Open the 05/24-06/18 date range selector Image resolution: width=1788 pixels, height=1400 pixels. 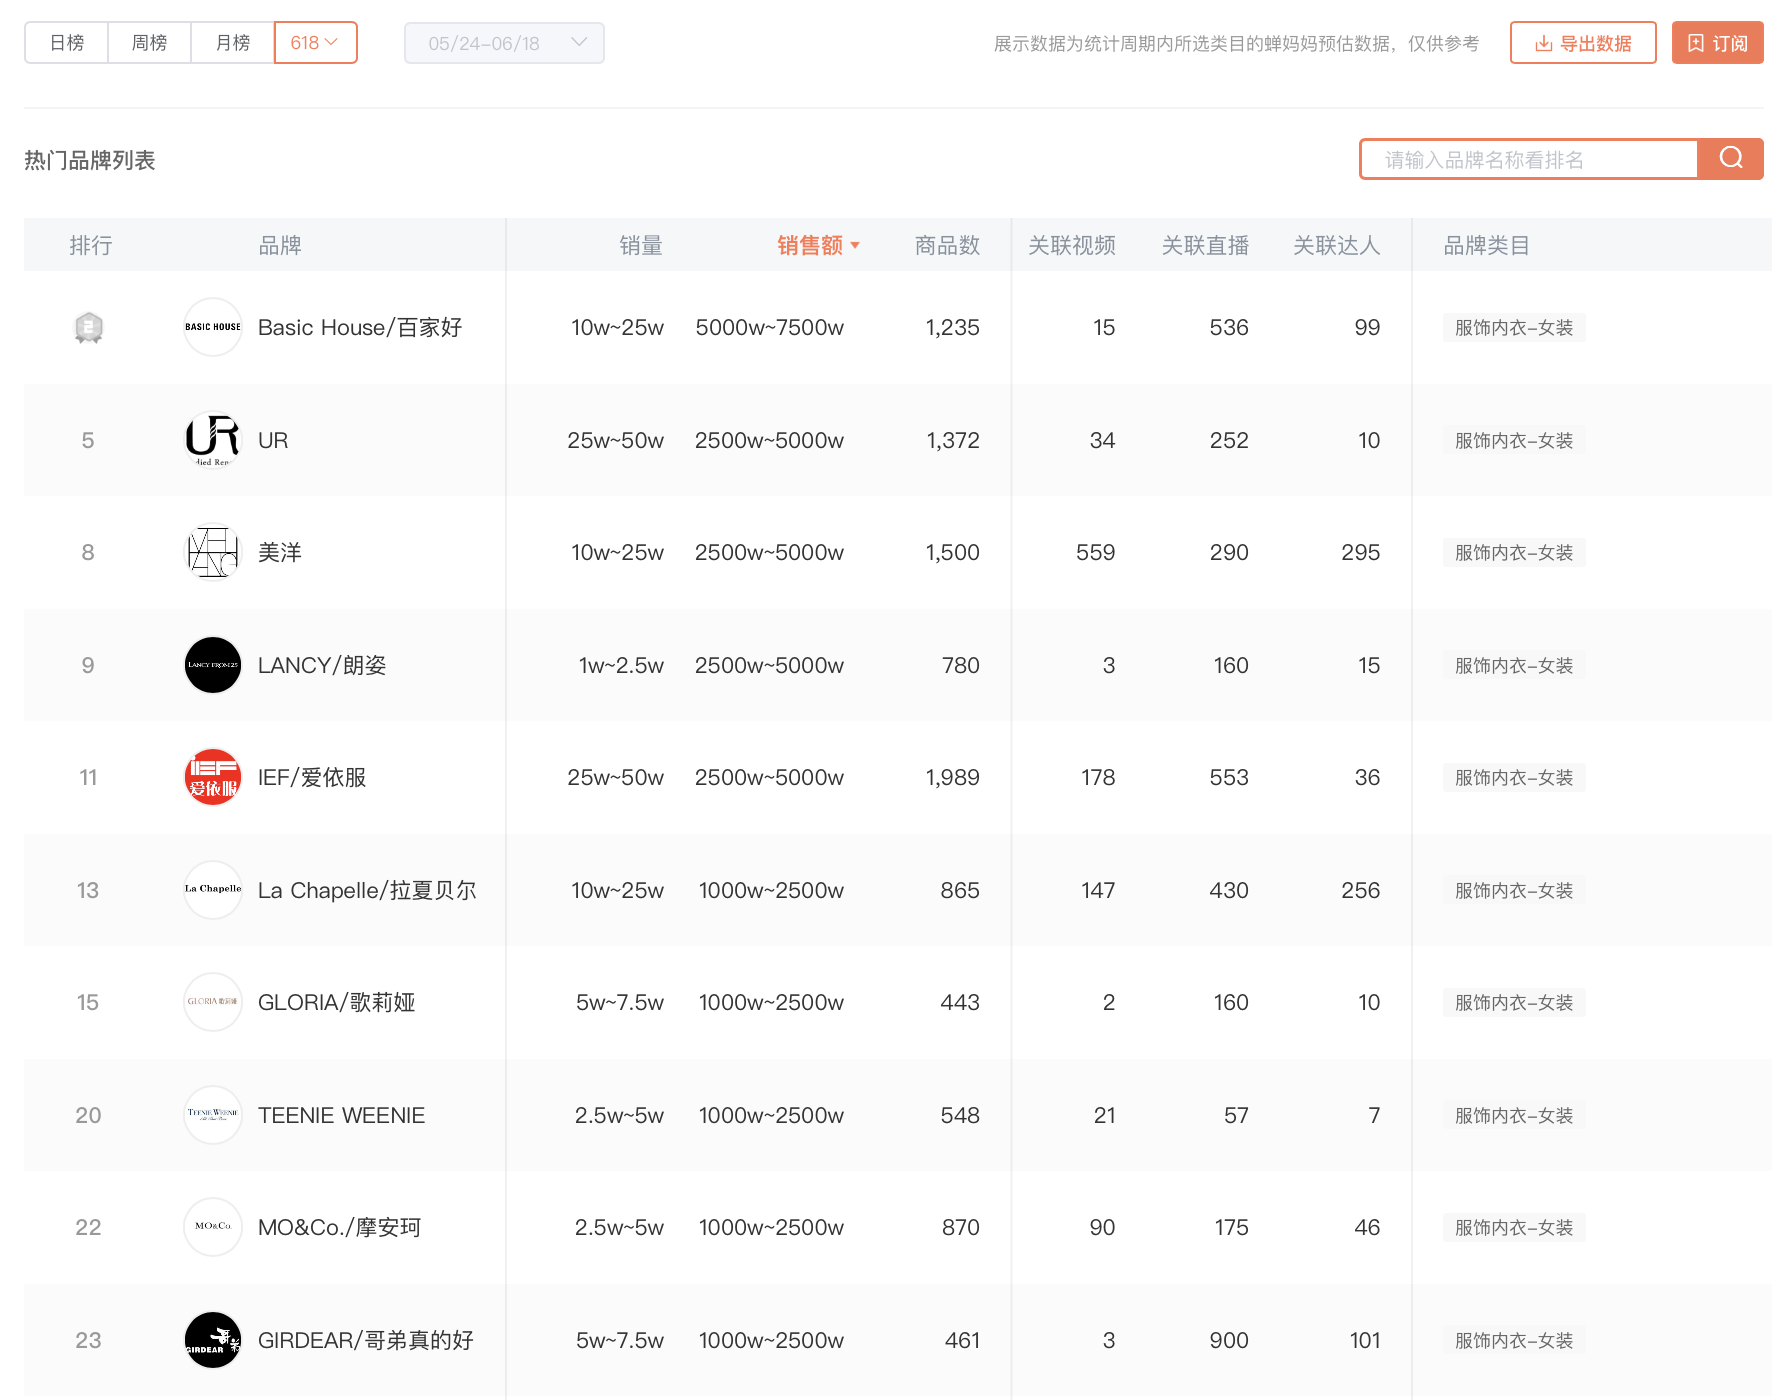(x=504, y=43)
